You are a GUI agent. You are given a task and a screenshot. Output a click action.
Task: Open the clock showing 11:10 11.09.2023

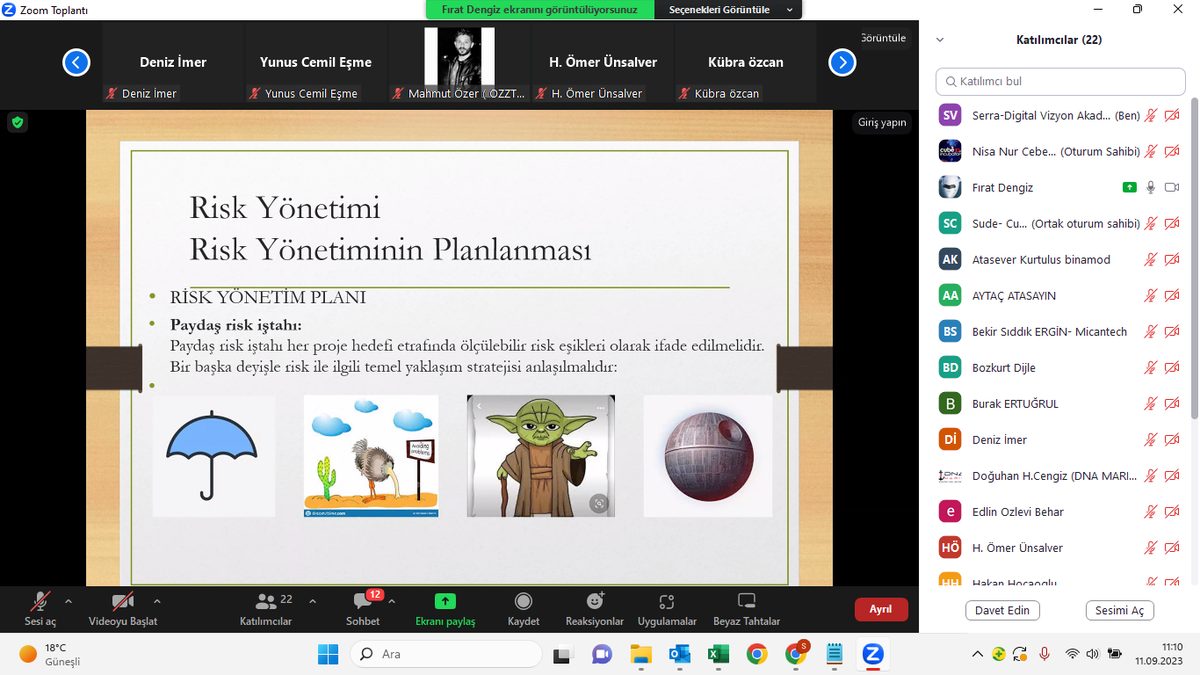pyautogui.click(x=1161, y=654)
